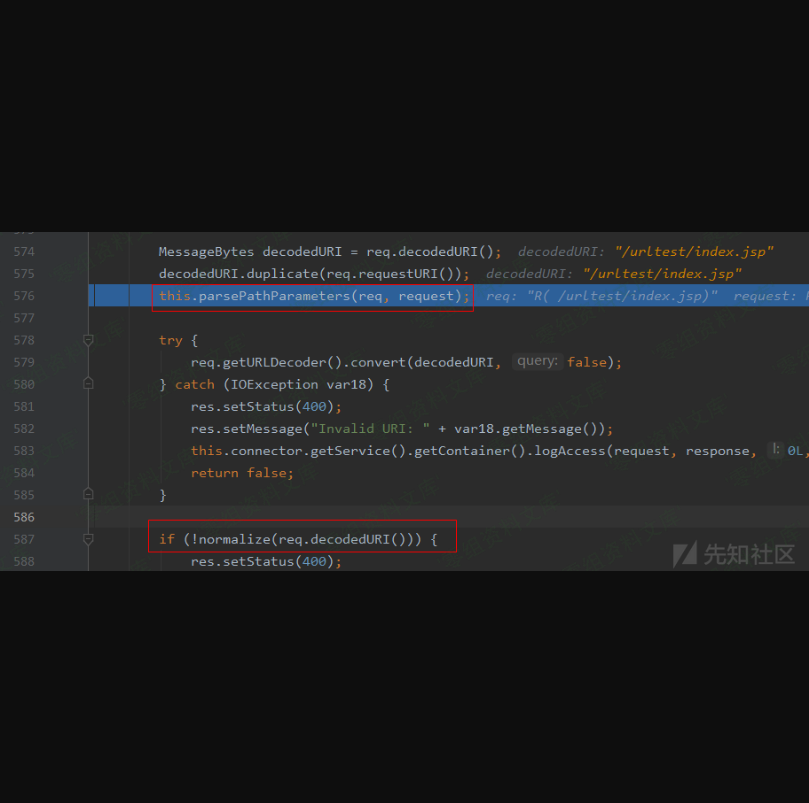Screen dimensions: 809x803
Task: Click inline debug value on line 575
Action: pos(613,274)
